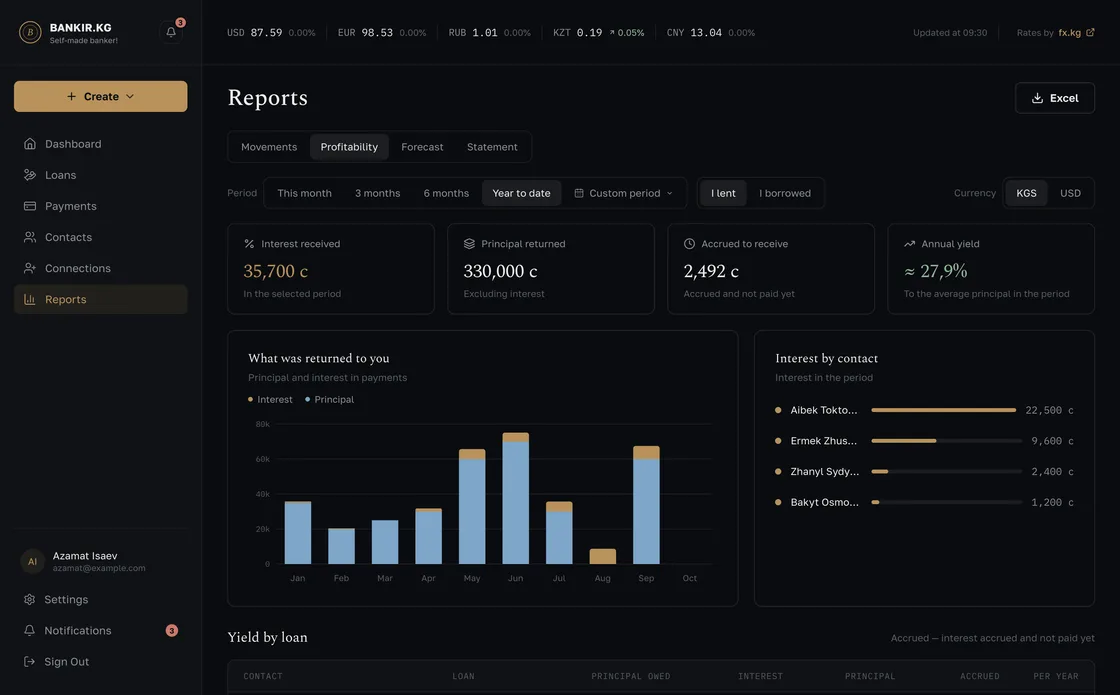The image size is (1120, 695).
Task: Click the Create button
Action: click(101, 96)
